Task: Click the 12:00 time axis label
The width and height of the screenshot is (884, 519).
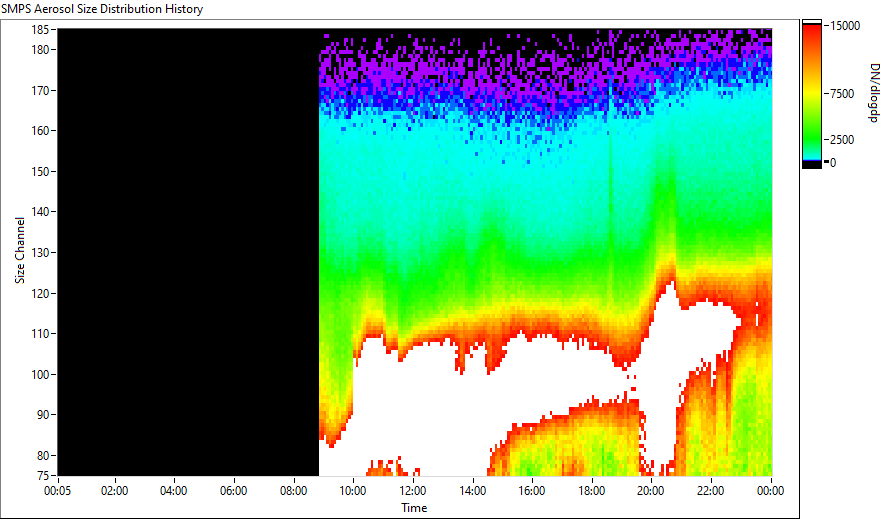Action: 413,491
